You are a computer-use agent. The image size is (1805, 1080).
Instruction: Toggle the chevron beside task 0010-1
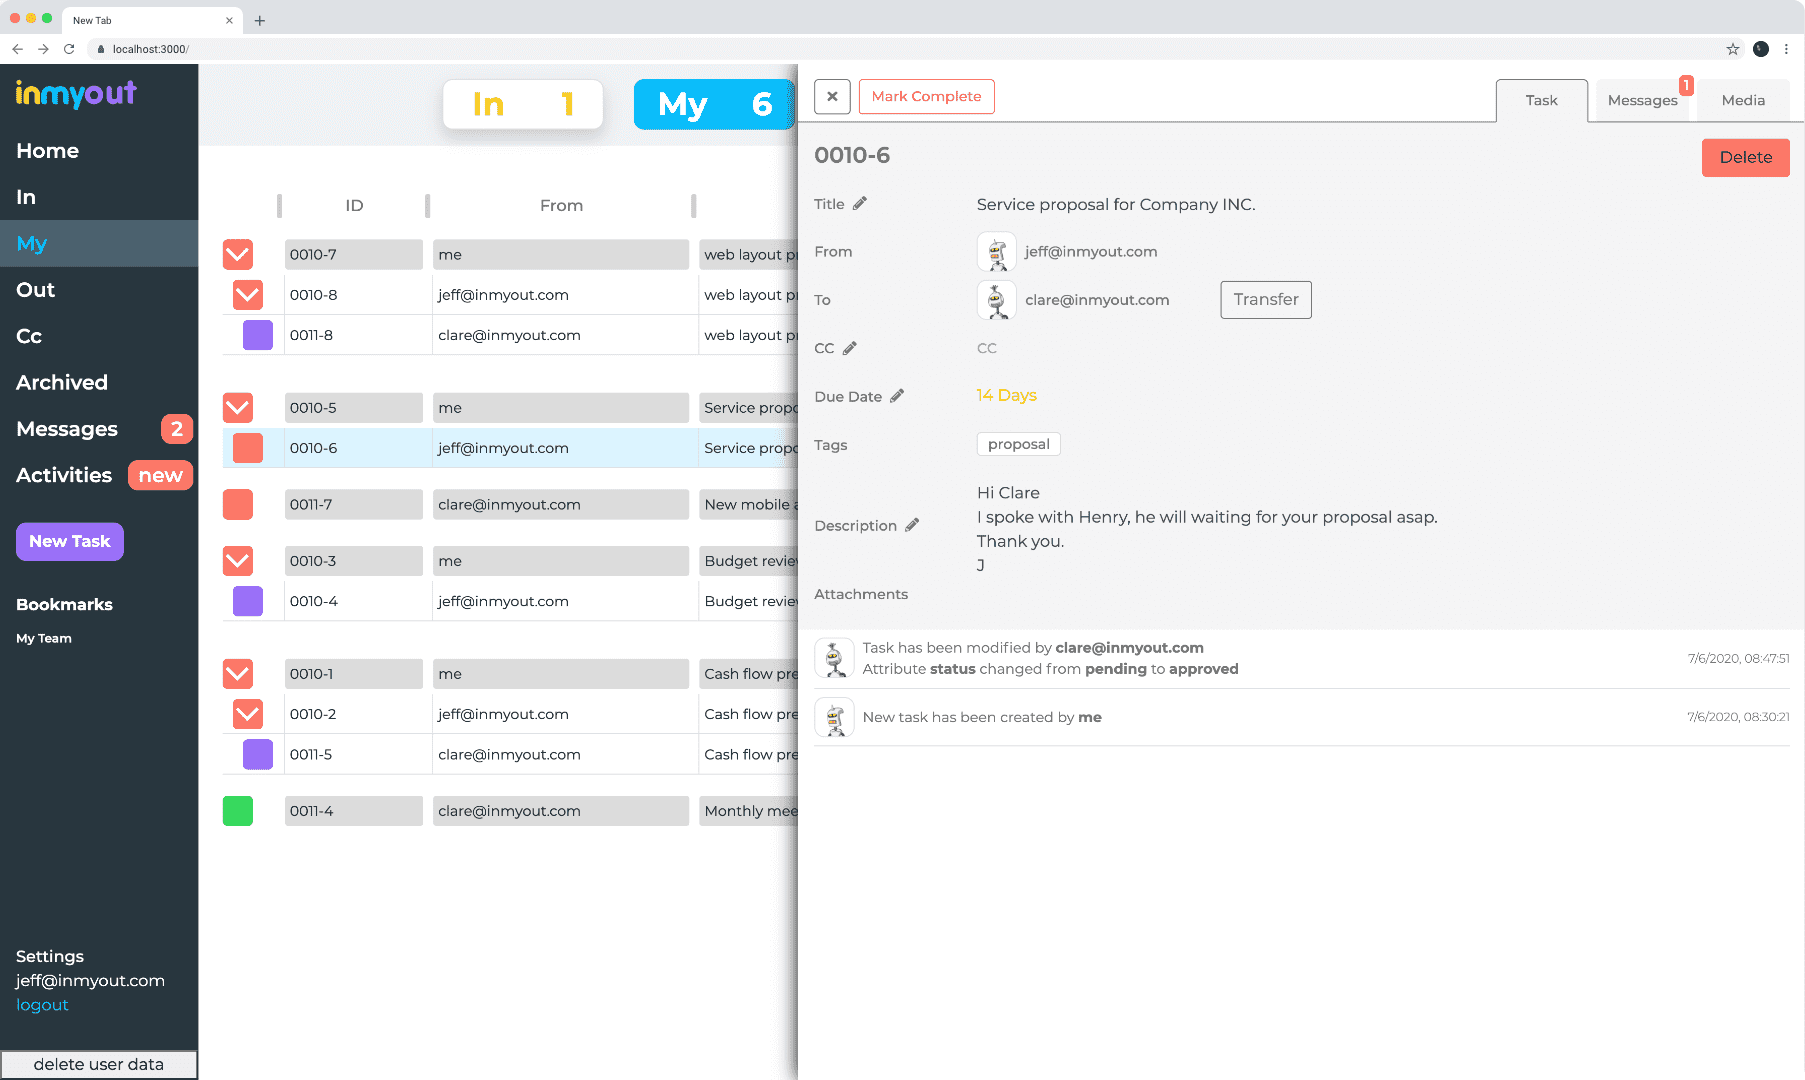(238, 674)
